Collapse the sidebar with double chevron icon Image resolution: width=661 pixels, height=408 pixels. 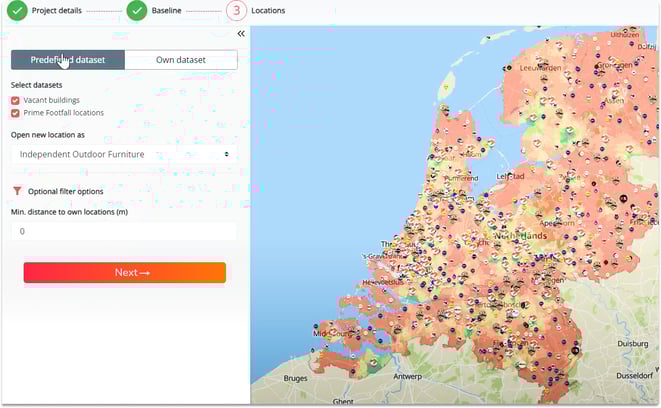241,34
